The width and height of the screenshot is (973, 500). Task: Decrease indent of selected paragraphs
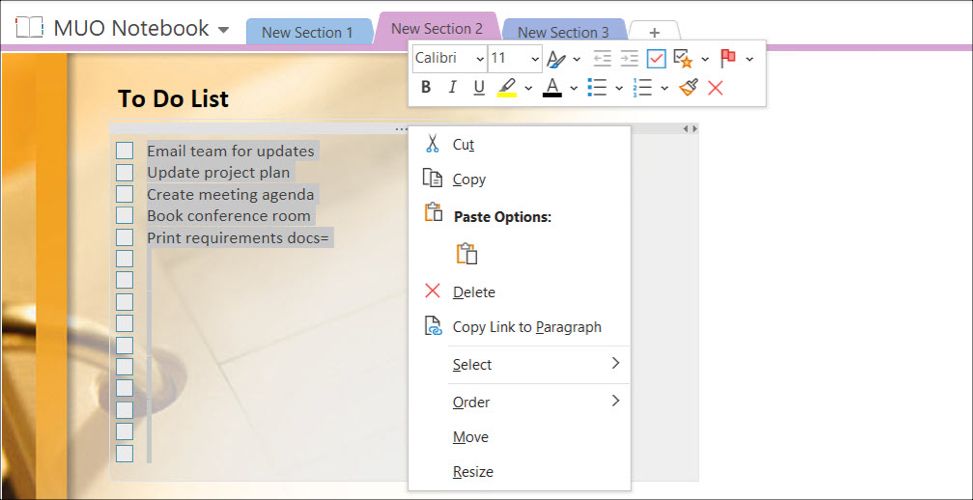click(602, 58)
